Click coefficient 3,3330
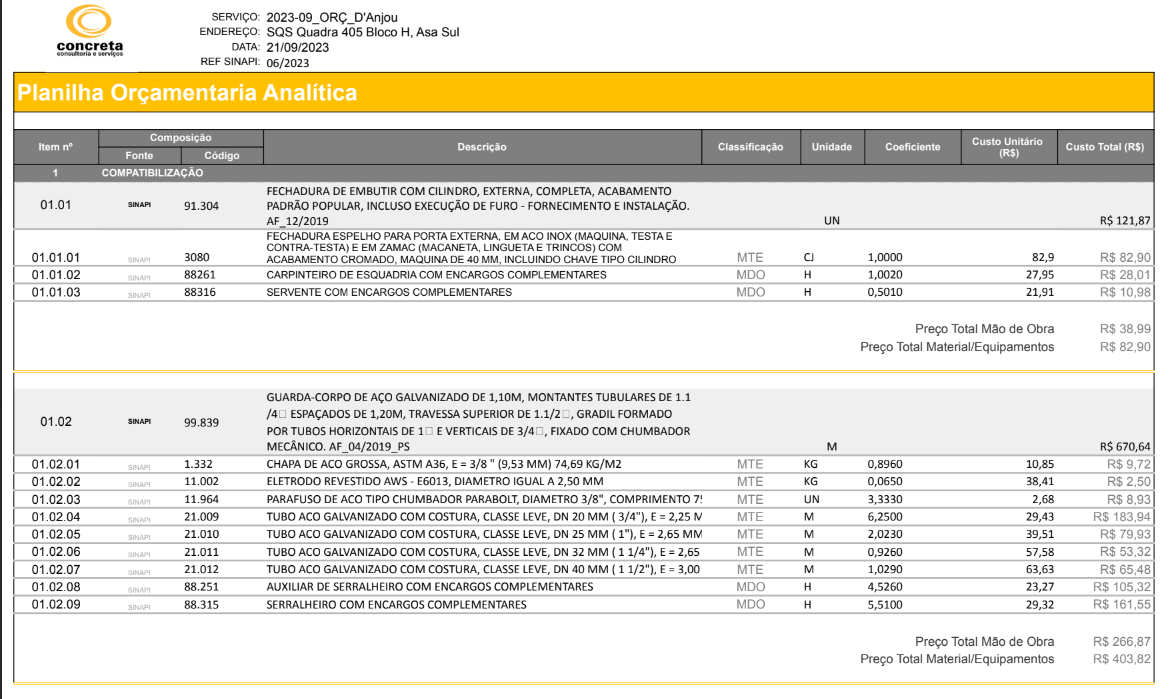 pos(885,500)
